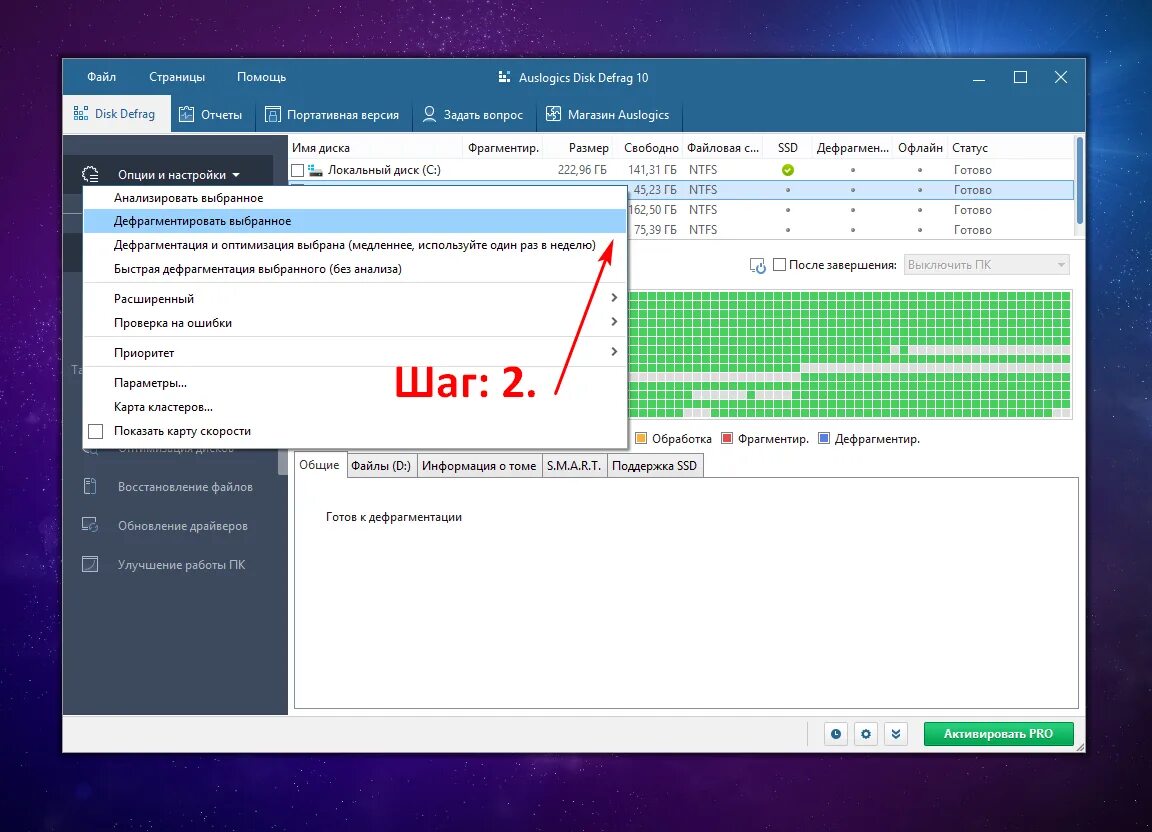The image size is (1152, 832).
Task: Expand the Проверка на ошибки submenu
Action: 355,323
